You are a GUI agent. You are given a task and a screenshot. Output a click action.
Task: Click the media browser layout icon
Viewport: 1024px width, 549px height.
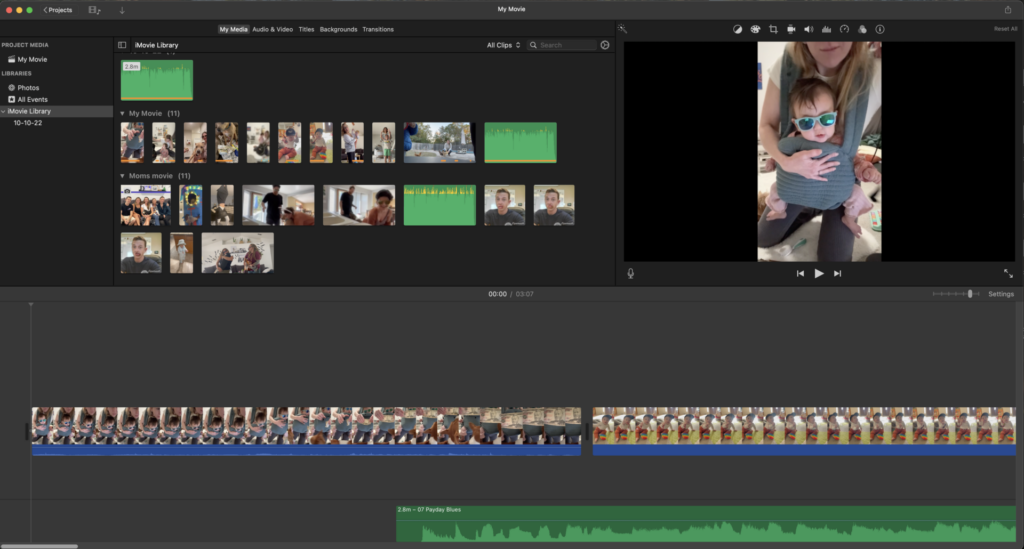tap(95, 10)
